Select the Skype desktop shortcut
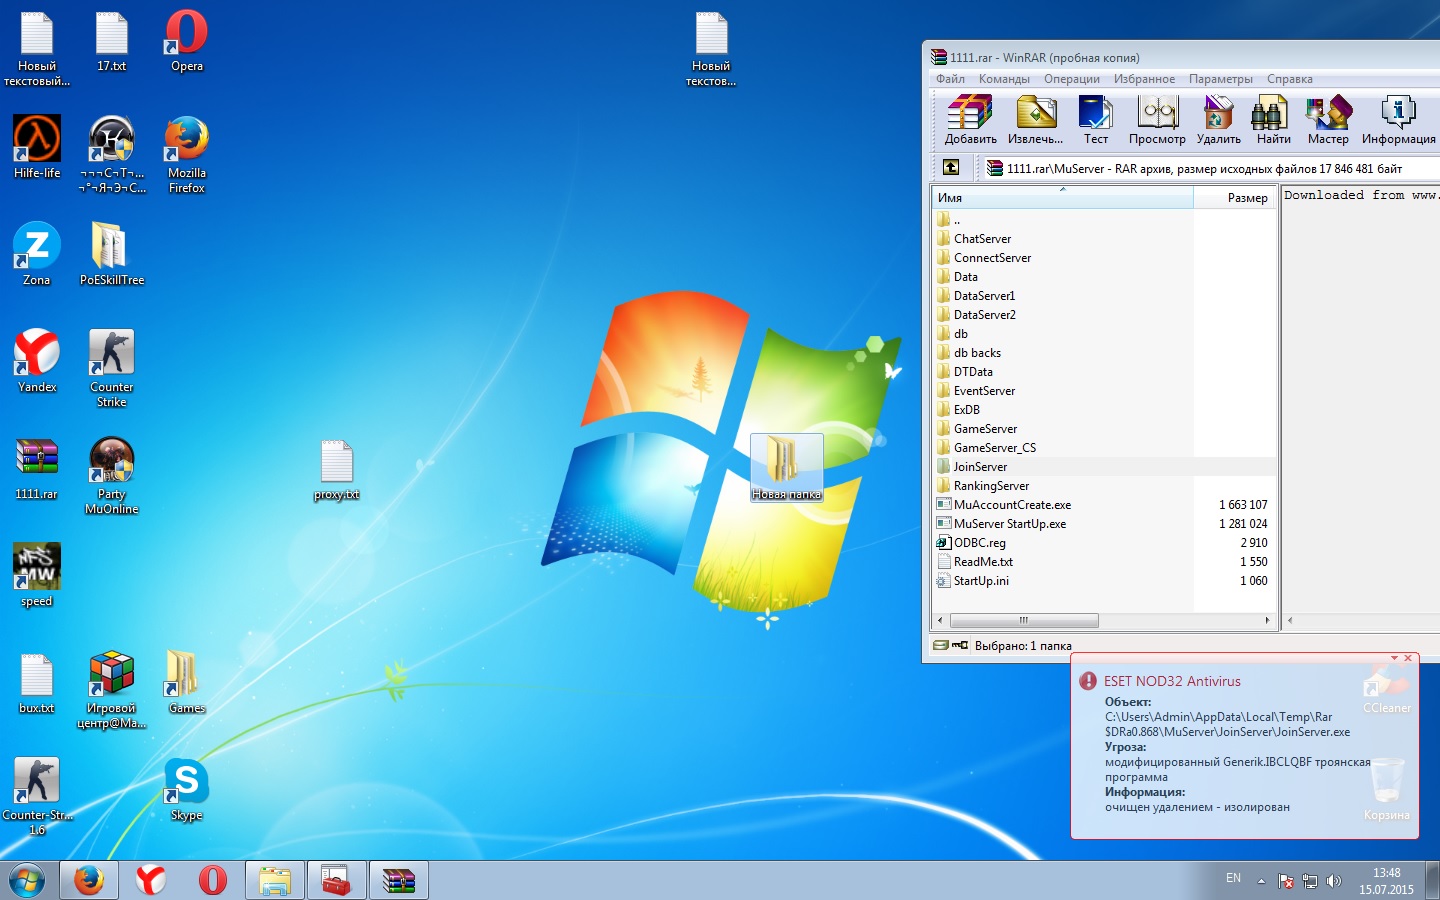This screenshot has width=1440, height=900. pyautogui.click(x=187, y=790)
